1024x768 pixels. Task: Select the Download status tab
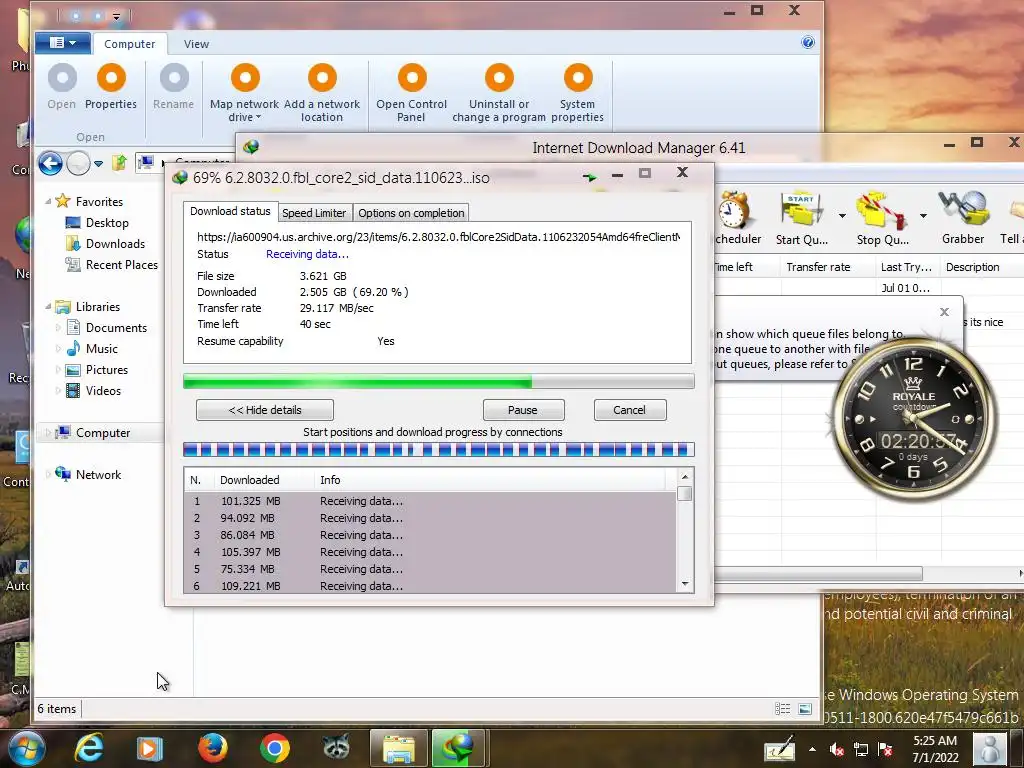tap(230, 211)
